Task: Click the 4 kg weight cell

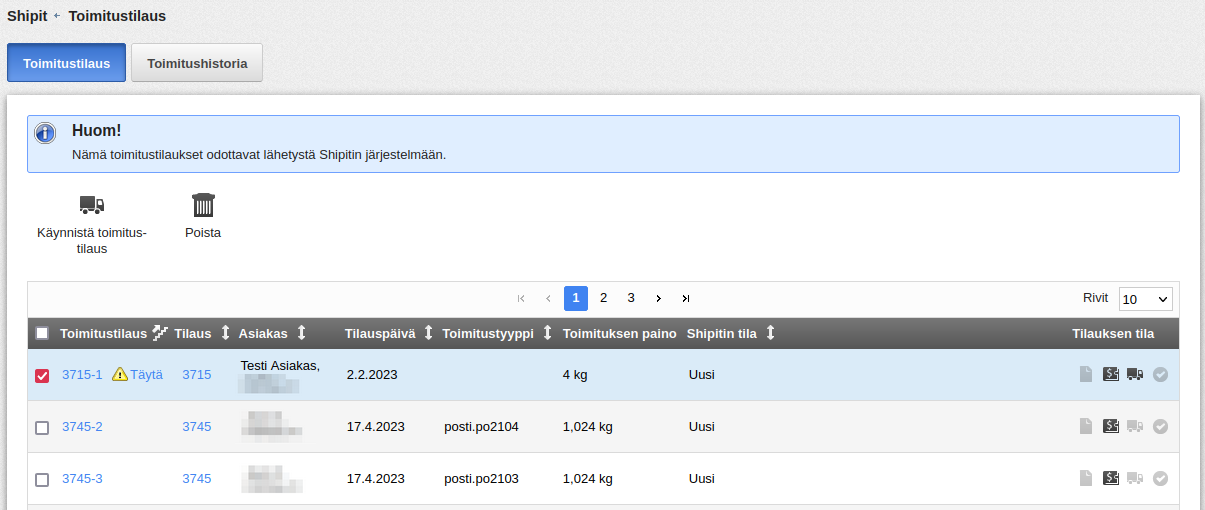Action: click(x=574, y=374)
